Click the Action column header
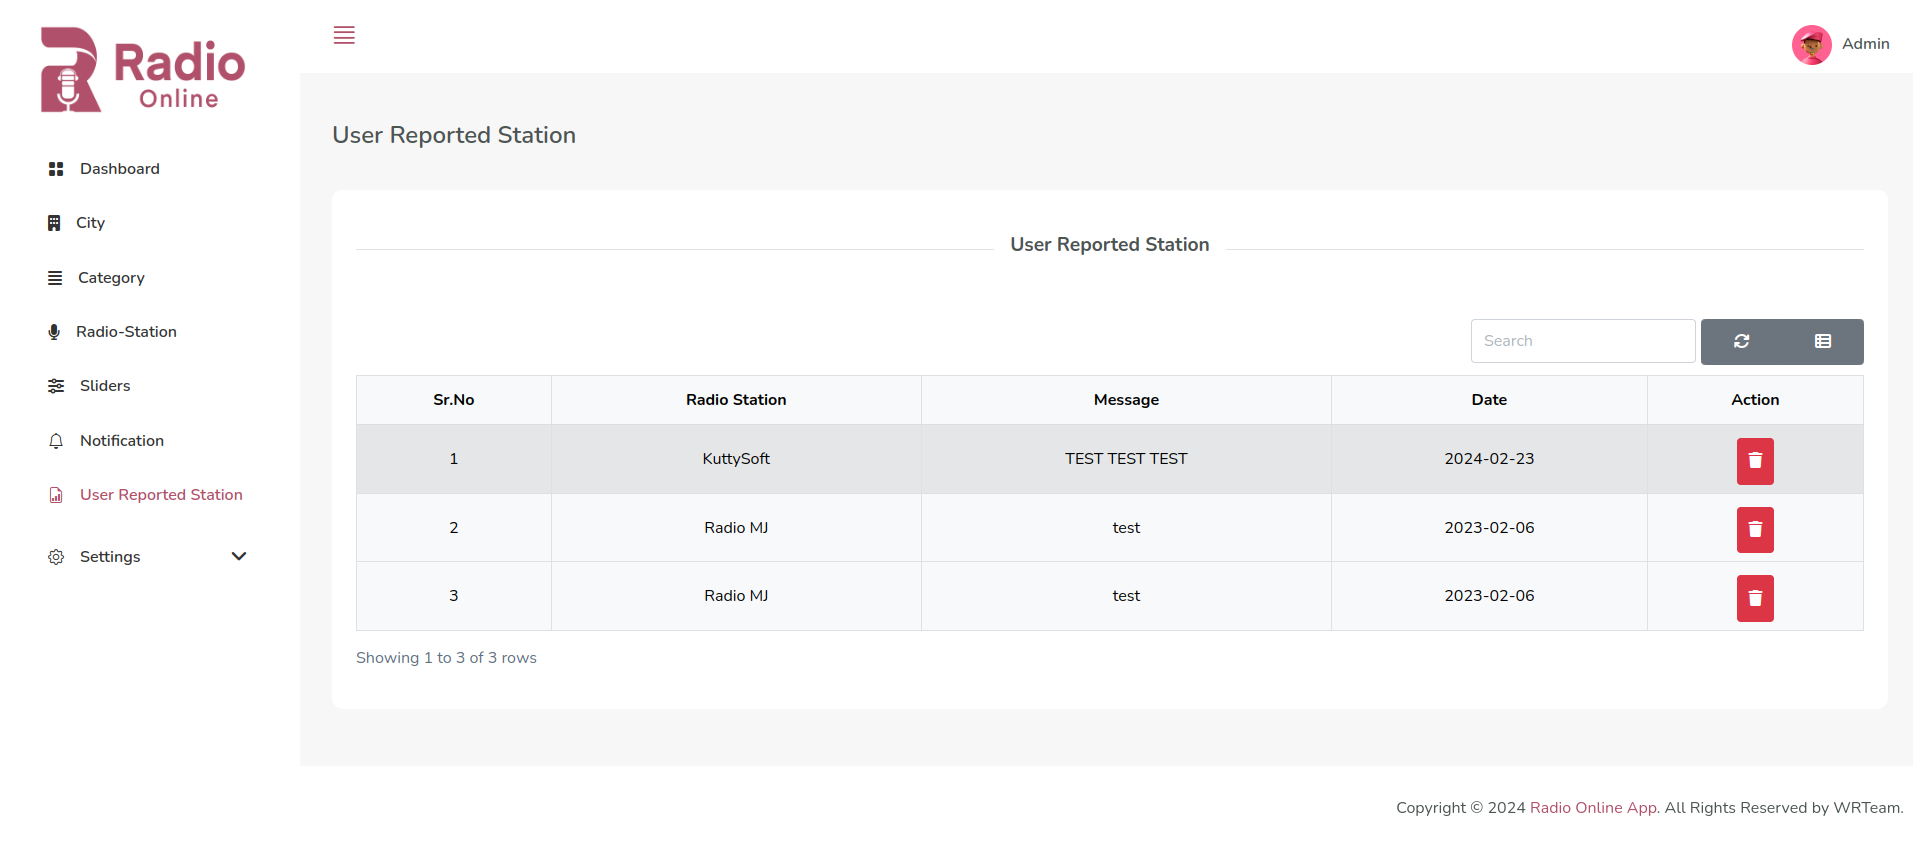Image resolution: width=1913 pixels, height=847 pixels. [x=1755, y=400]
